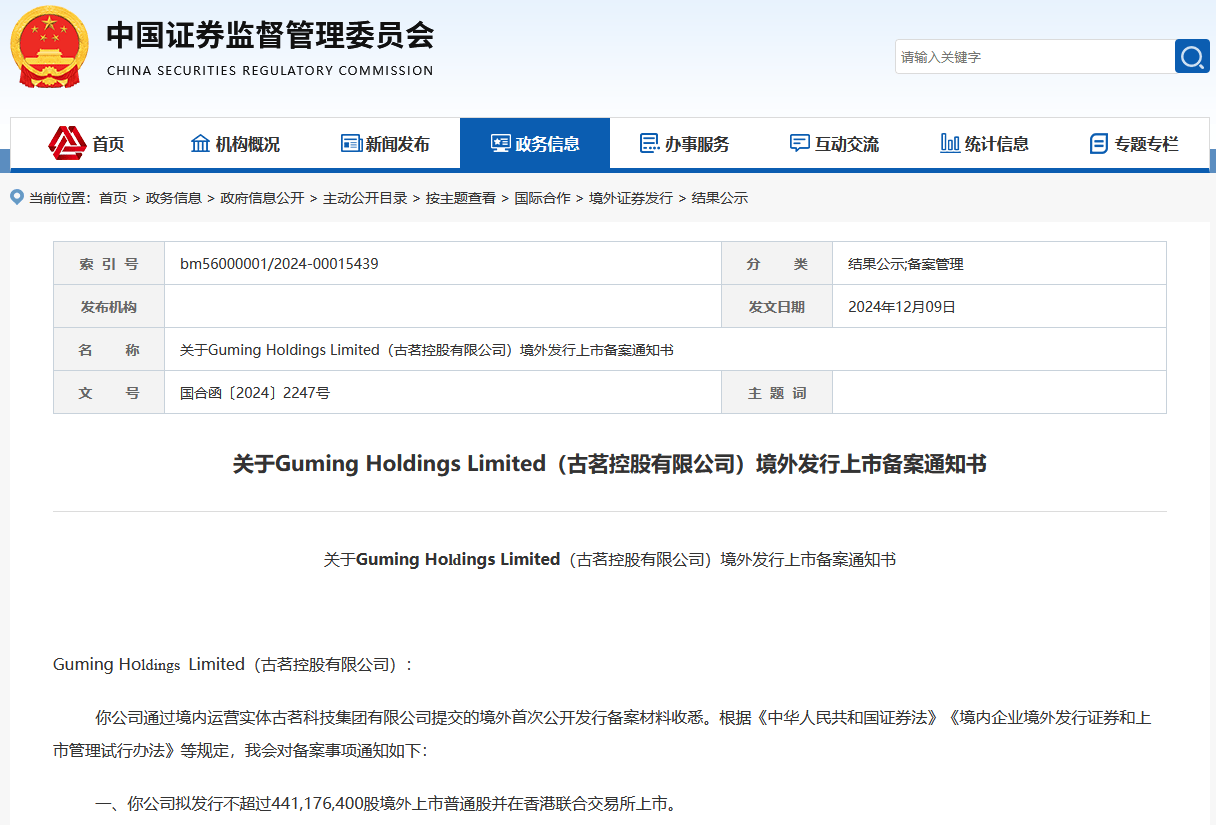Focus the keyword search input field
Image resolution: width=1216 pixels, height=825 pixels.
pyautogui.click(x=1034, y=57)
